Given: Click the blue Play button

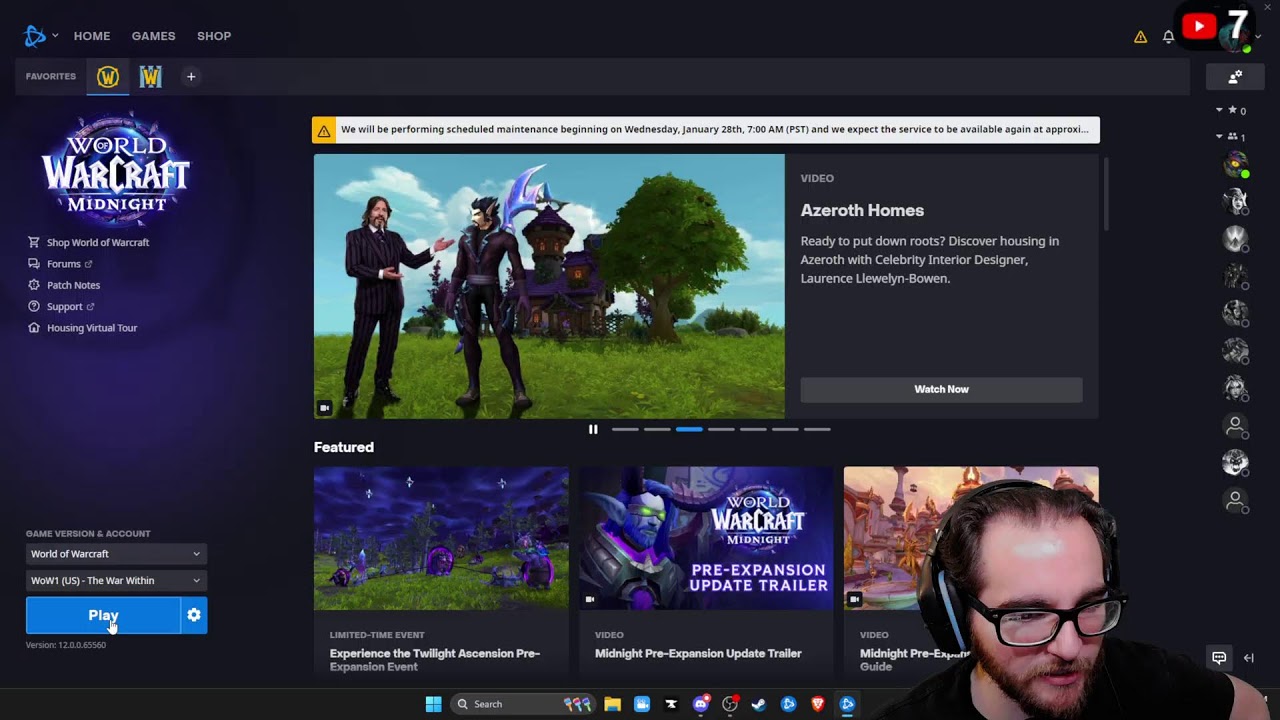Looking at the screenshot, I should click(103, 615).
